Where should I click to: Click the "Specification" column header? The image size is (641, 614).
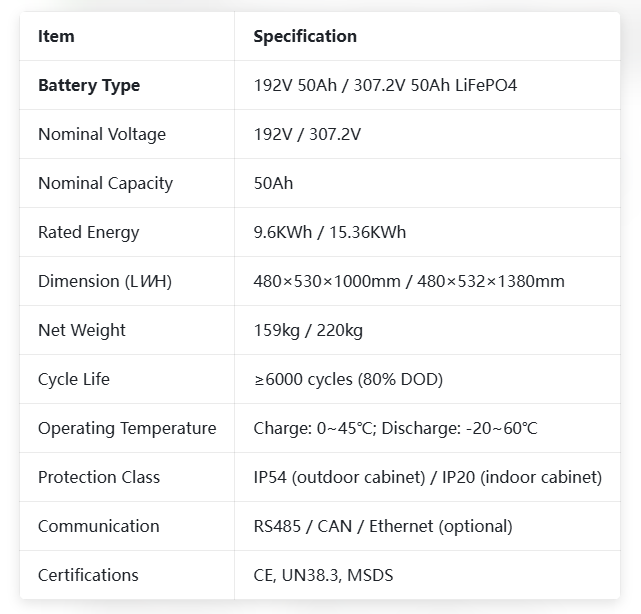pos(305,36)
